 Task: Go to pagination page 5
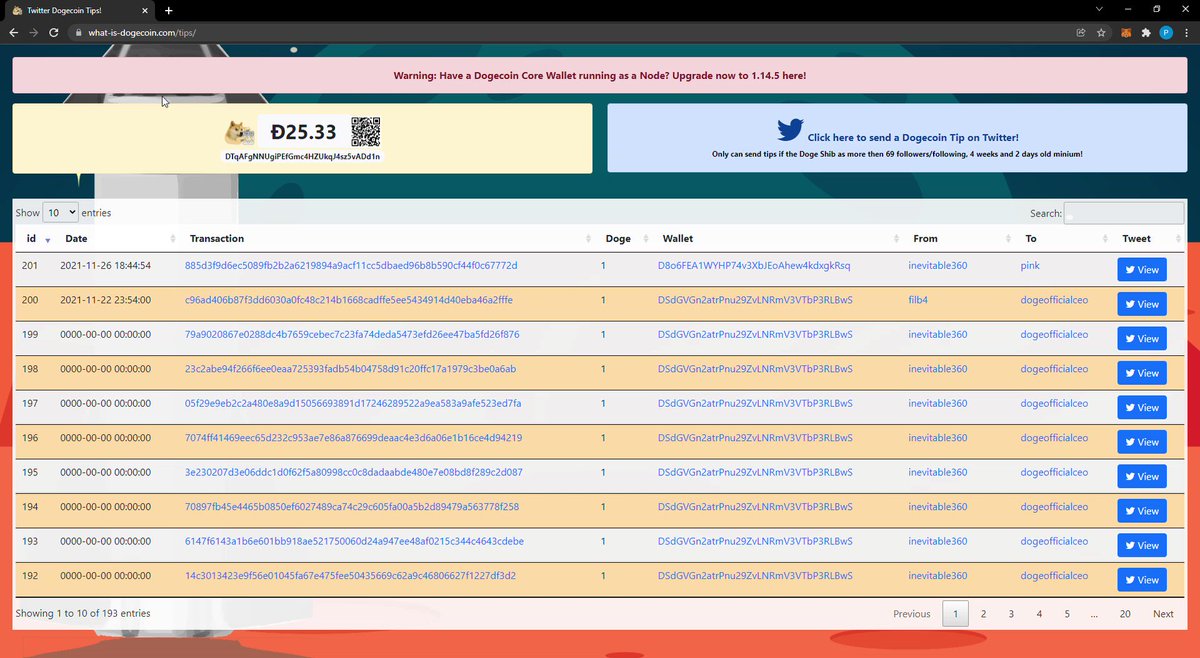point(1067,614)
